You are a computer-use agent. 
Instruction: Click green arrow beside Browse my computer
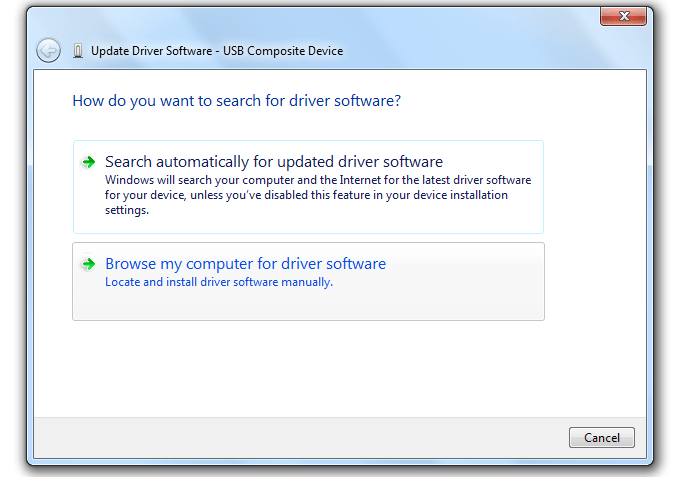(89, 265)
